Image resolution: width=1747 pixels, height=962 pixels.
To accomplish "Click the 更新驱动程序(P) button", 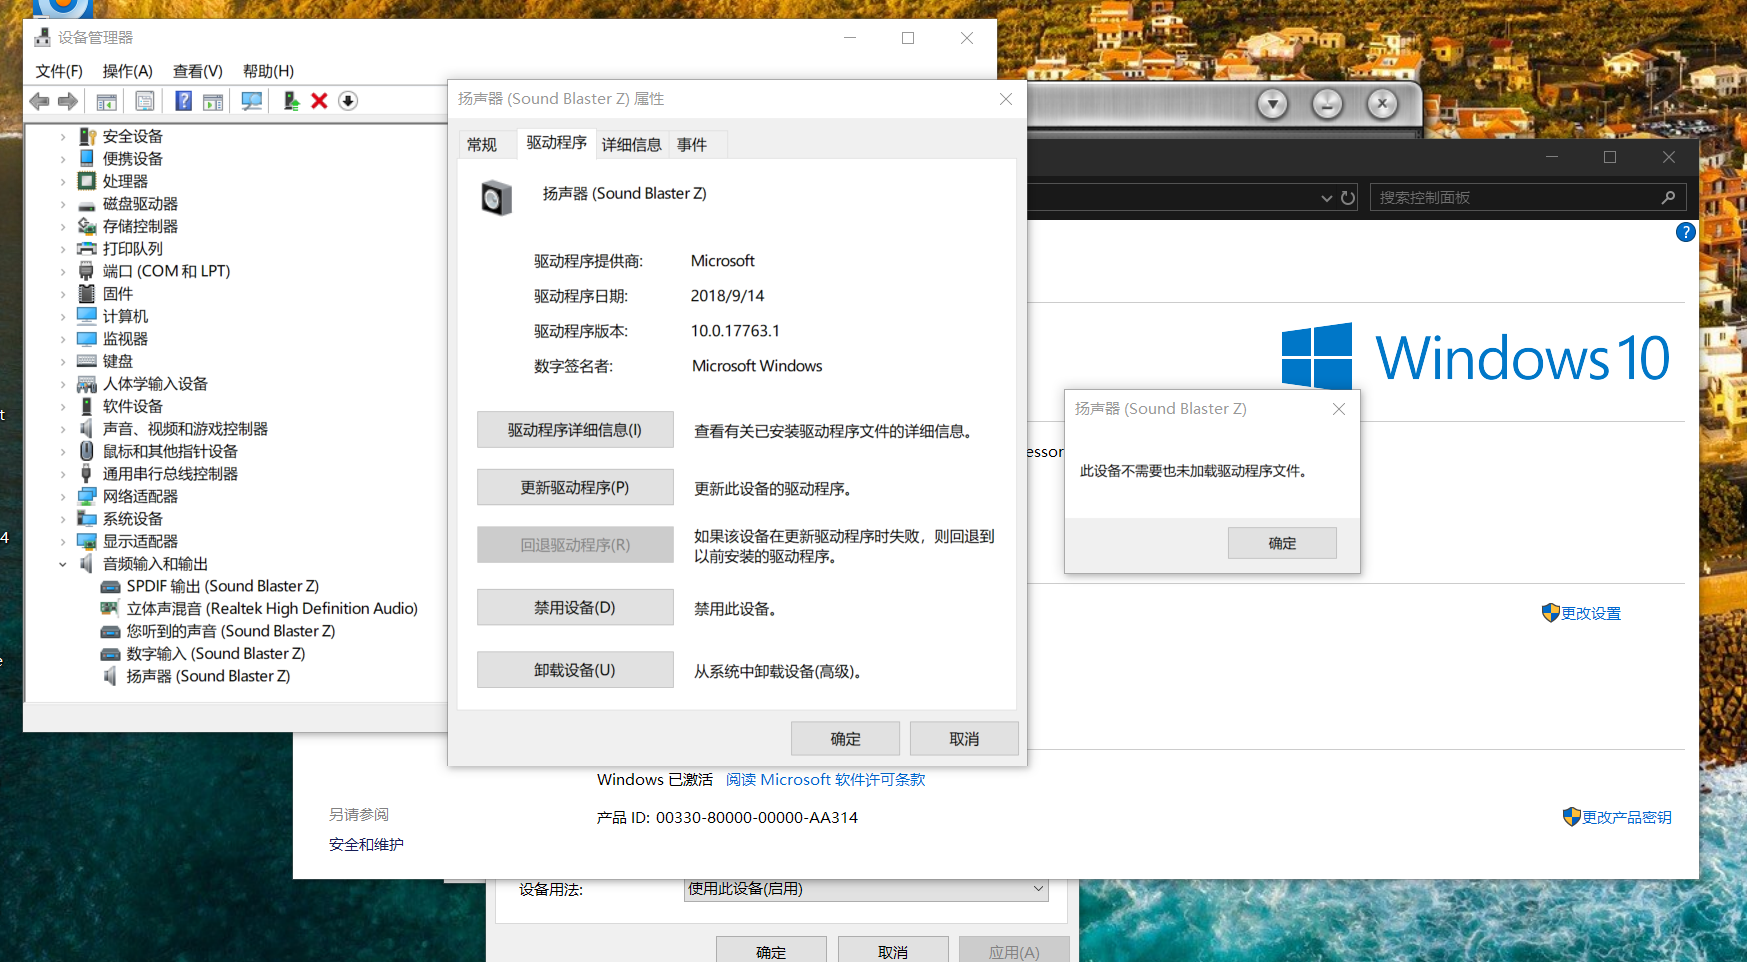I will point(575,488).
